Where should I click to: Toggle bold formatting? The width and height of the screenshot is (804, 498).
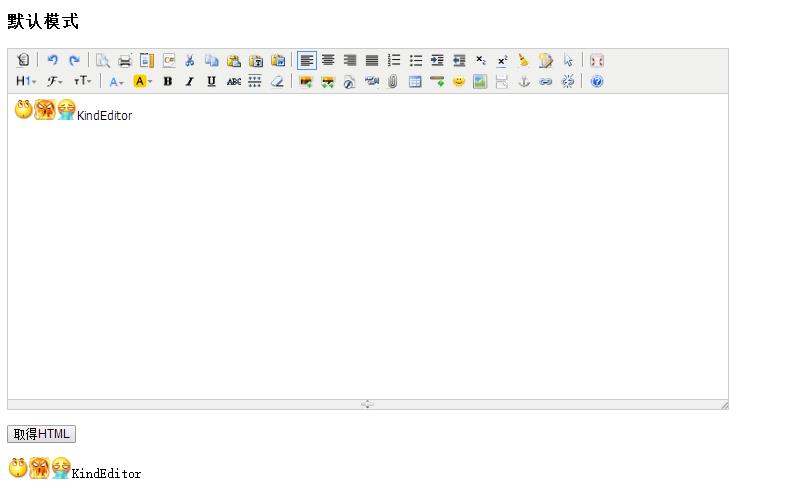tap(168, 81)
